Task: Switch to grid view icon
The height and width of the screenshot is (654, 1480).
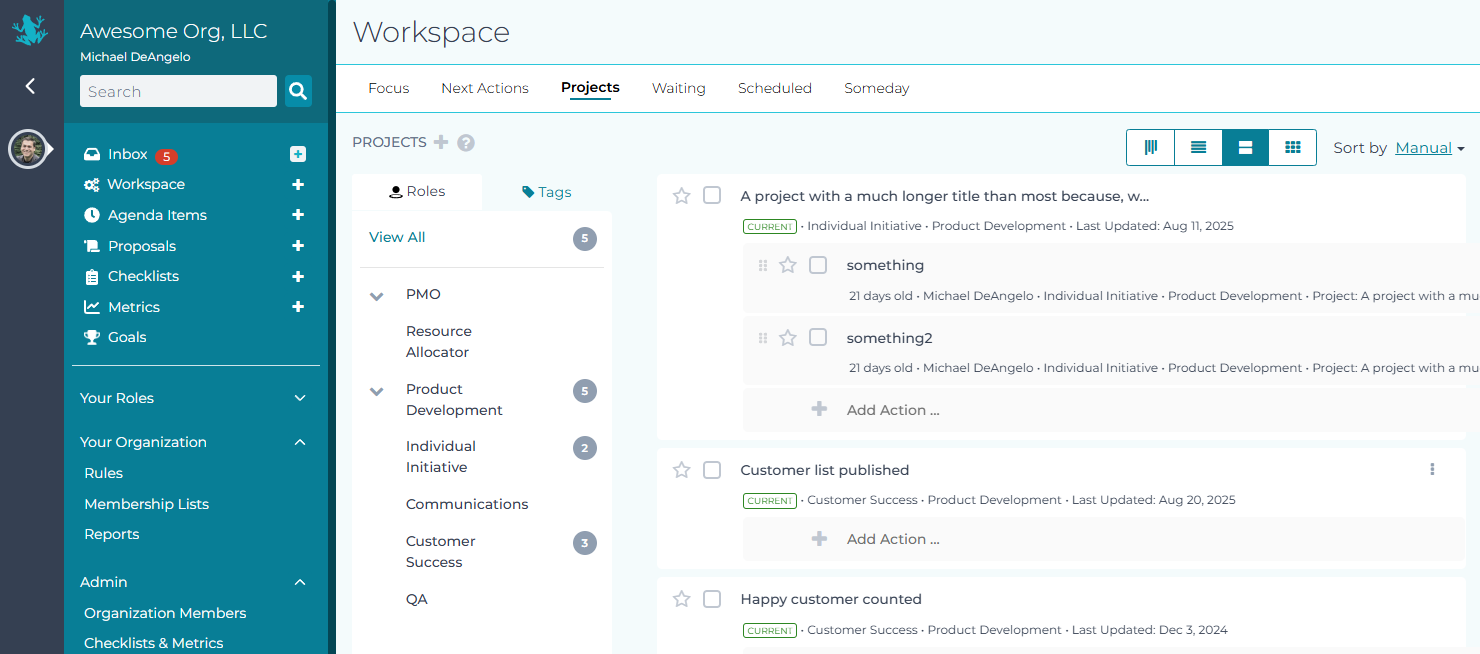Action: click(1292, 148)
